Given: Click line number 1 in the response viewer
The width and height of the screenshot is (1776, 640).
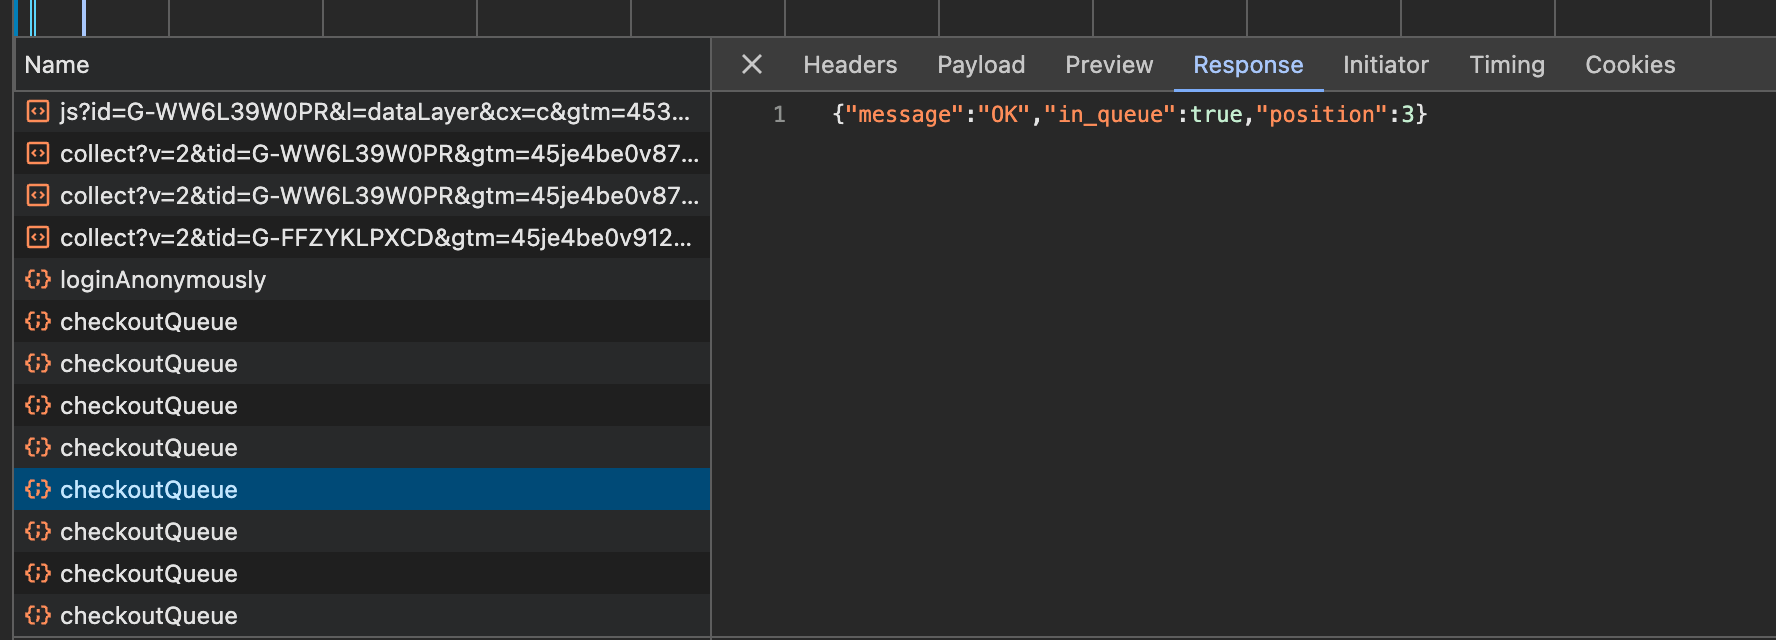Looking at the screenshot, I should (x=779, y=115).
